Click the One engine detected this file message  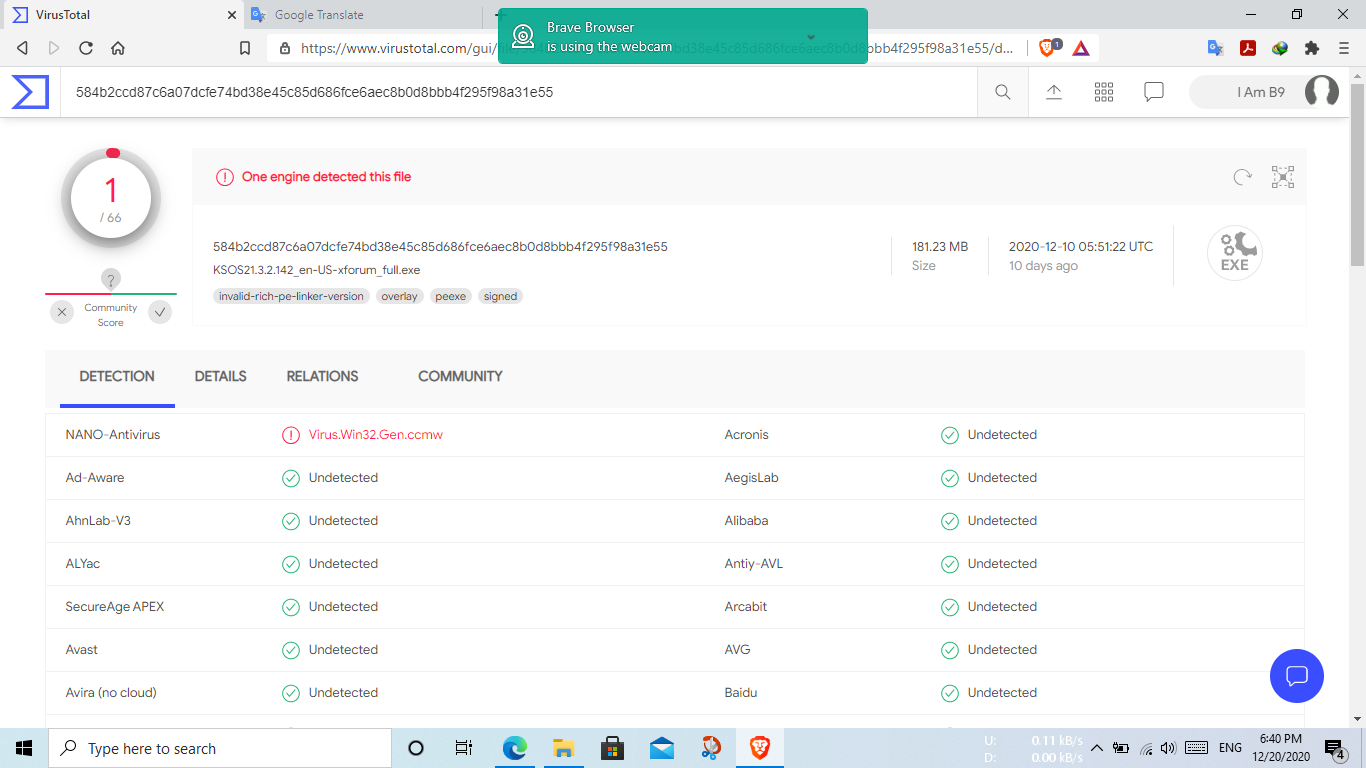pos(326,177)
